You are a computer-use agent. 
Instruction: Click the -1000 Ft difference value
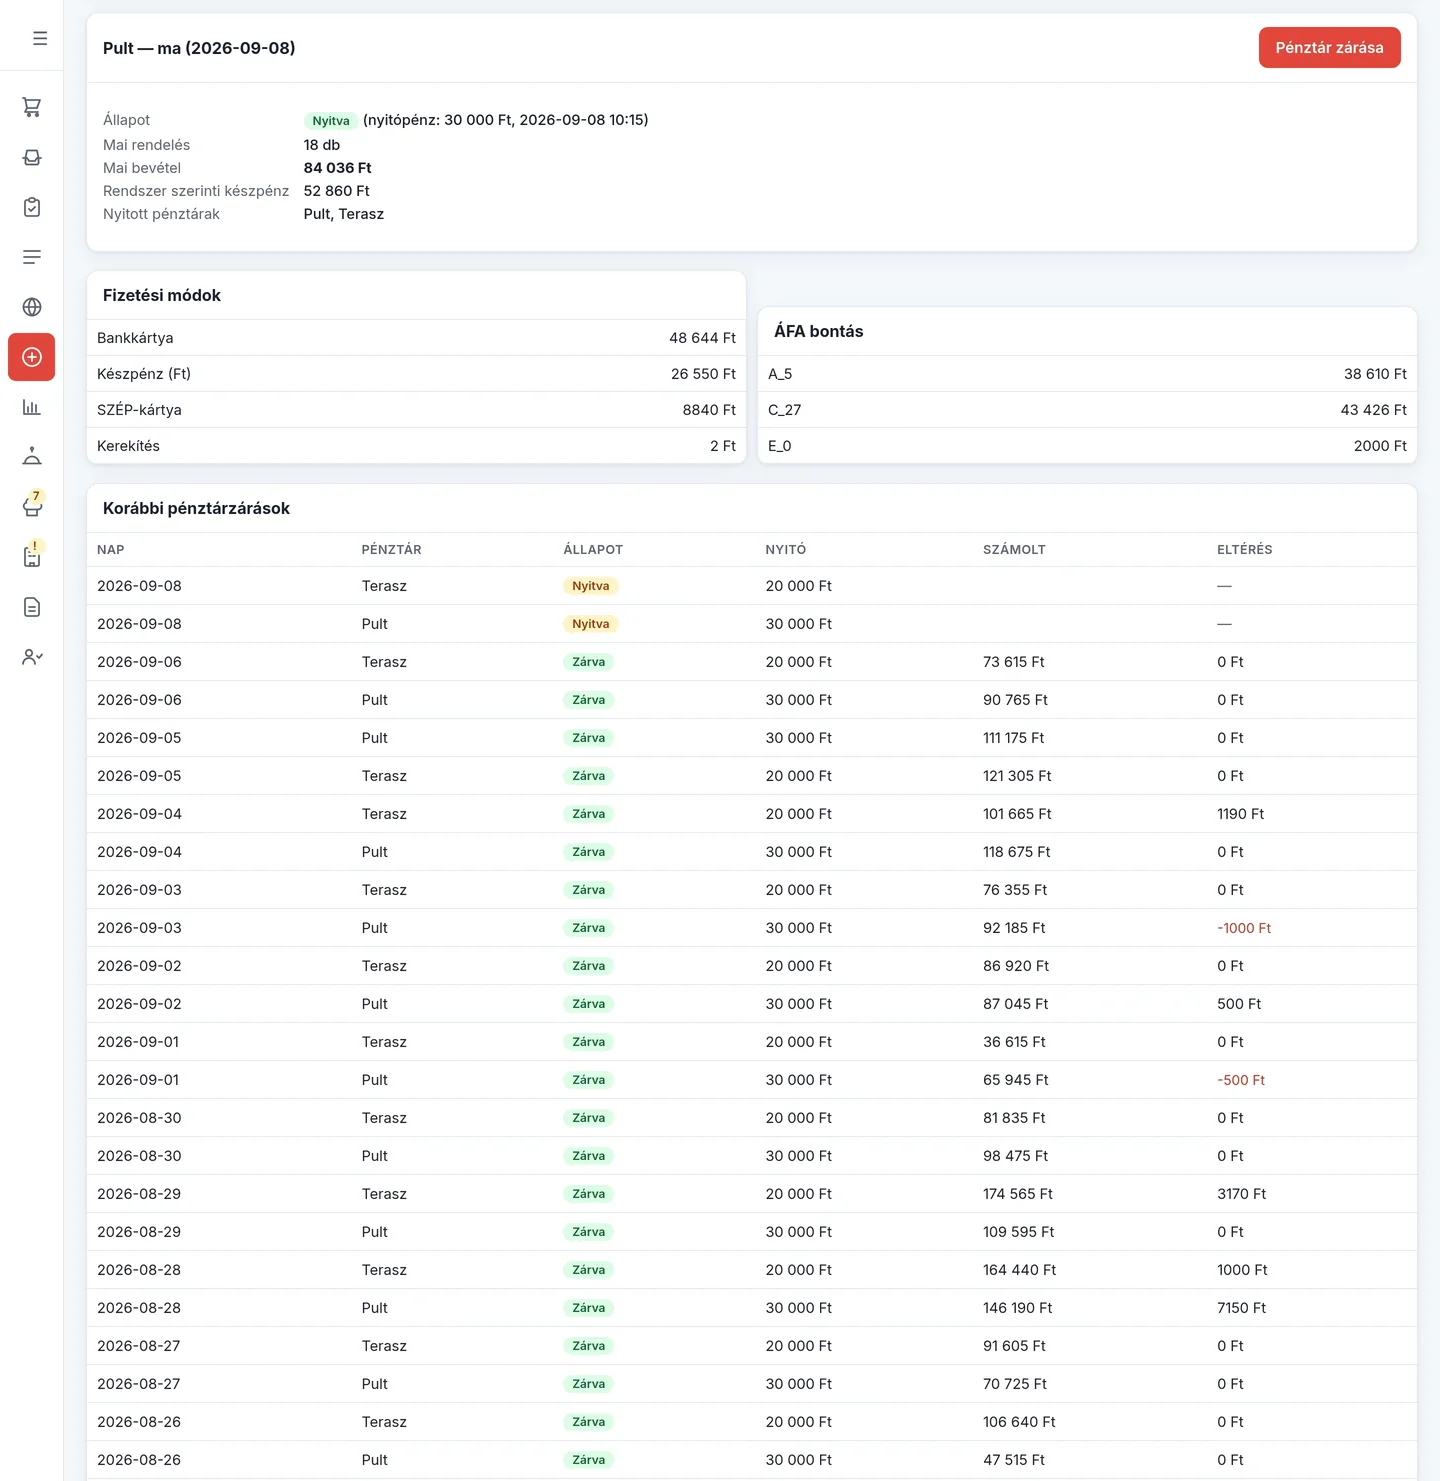1244,928
